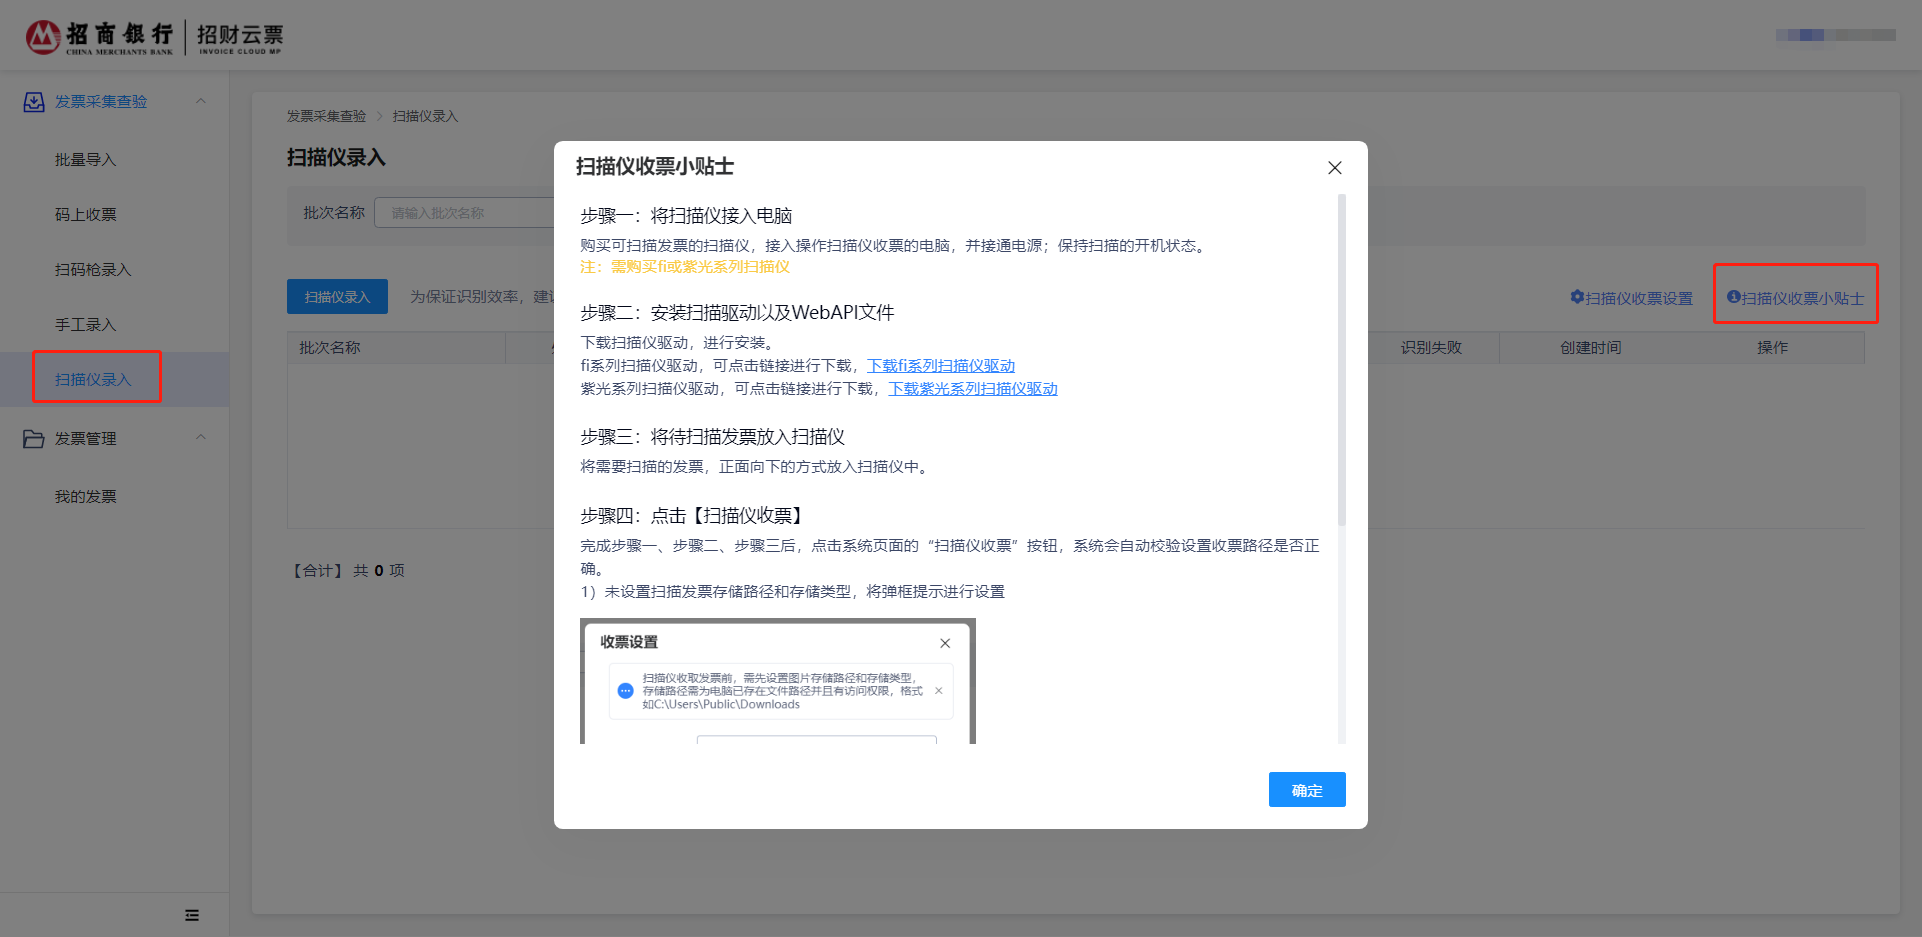Open 我的发票 in the sidebar

click(86, 497)
